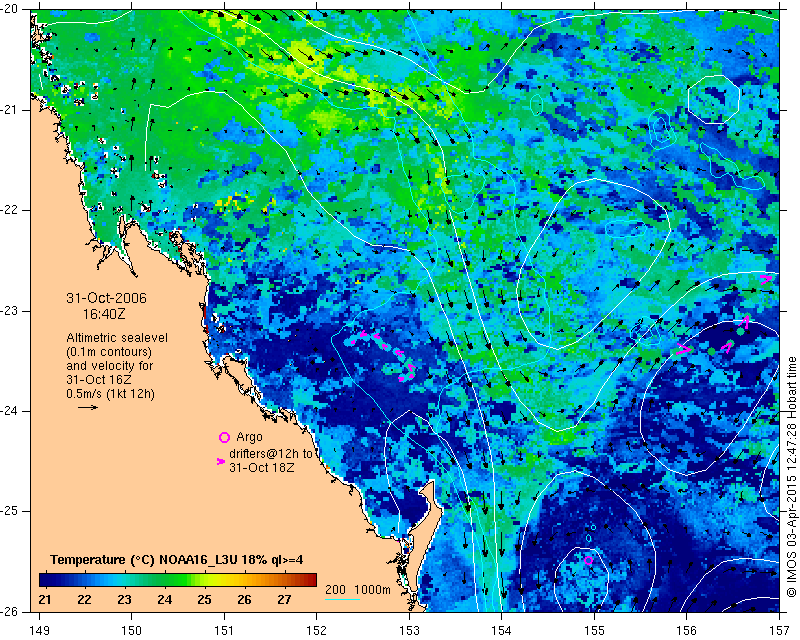Click the '200 1000m' depth legend text
Viewport: 800px width, 640px height.
pos(358,590)
